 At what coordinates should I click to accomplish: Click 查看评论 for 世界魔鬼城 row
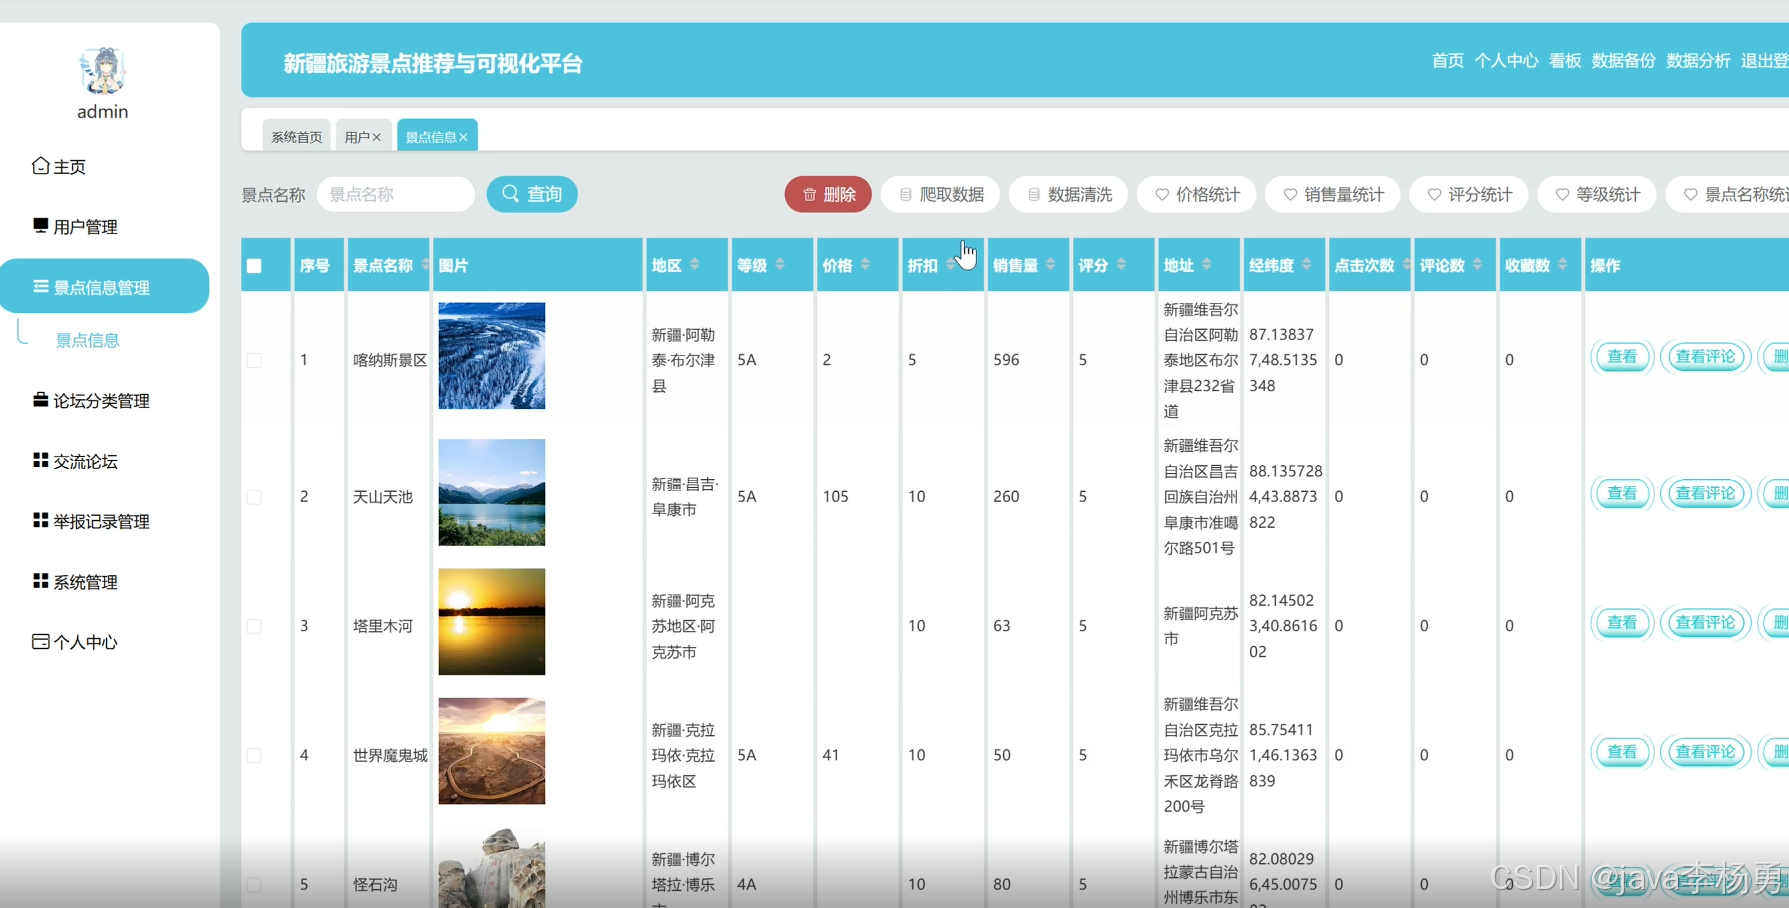[x=1705, y=752]
